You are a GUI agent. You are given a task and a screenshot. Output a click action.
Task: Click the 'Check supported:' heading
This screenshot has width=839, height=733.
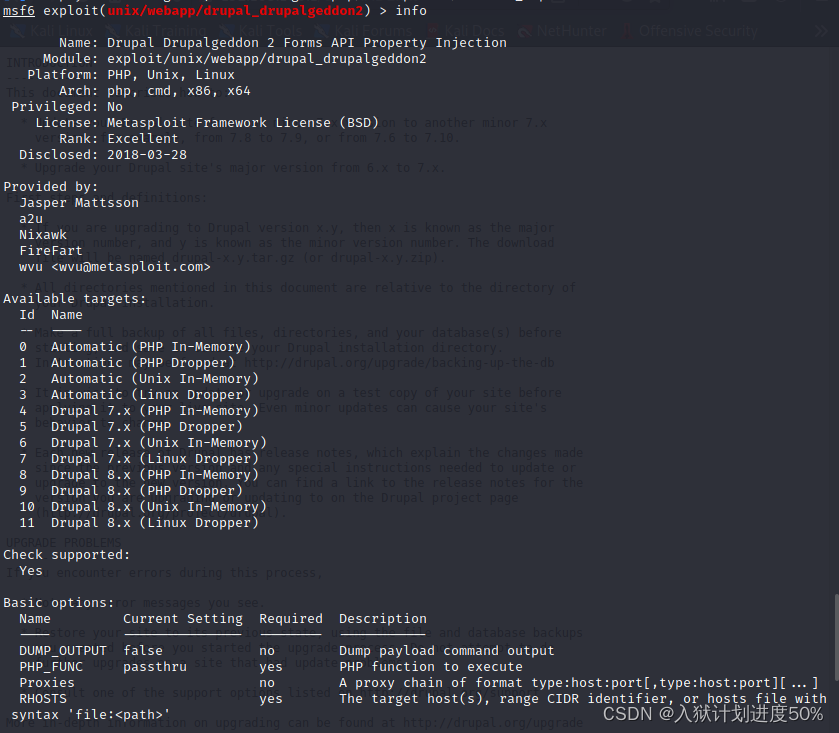click(x=66, y=555)
